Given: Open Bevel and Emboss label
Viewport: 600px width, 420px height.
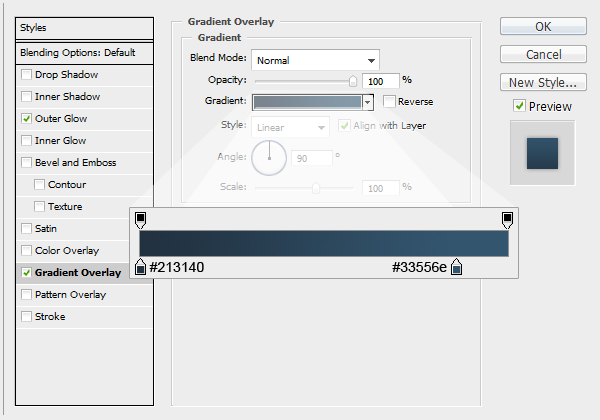Looking at the screenshot, I should [75, 163].
